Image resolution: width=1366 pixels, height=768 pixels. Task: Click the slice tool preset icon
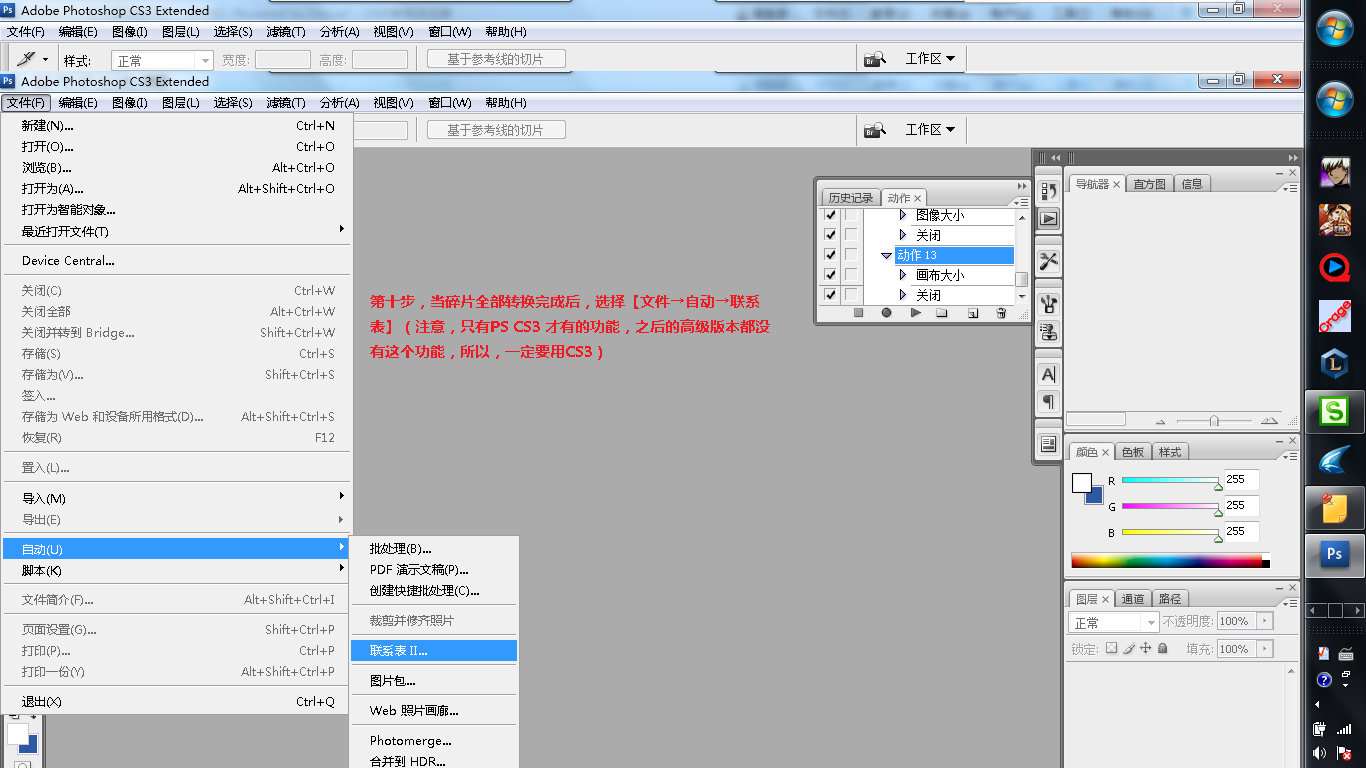(x=27, y=59)
